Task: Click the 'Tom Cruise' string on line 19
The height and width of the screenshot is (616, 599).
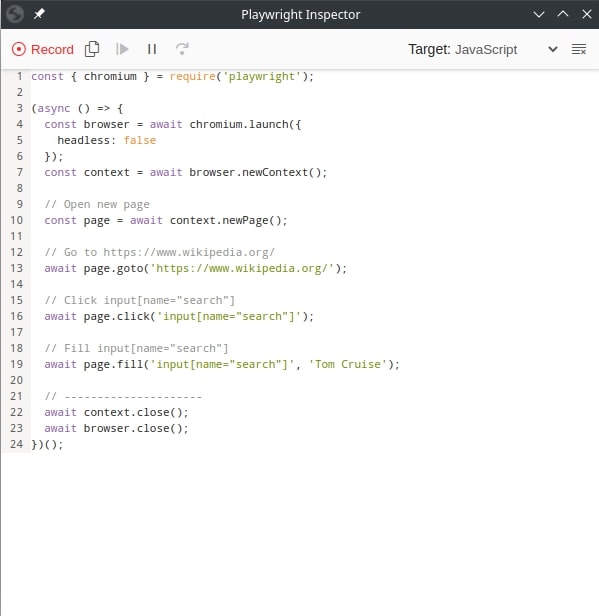Action: pyautogui.click(x=345, y=364)
